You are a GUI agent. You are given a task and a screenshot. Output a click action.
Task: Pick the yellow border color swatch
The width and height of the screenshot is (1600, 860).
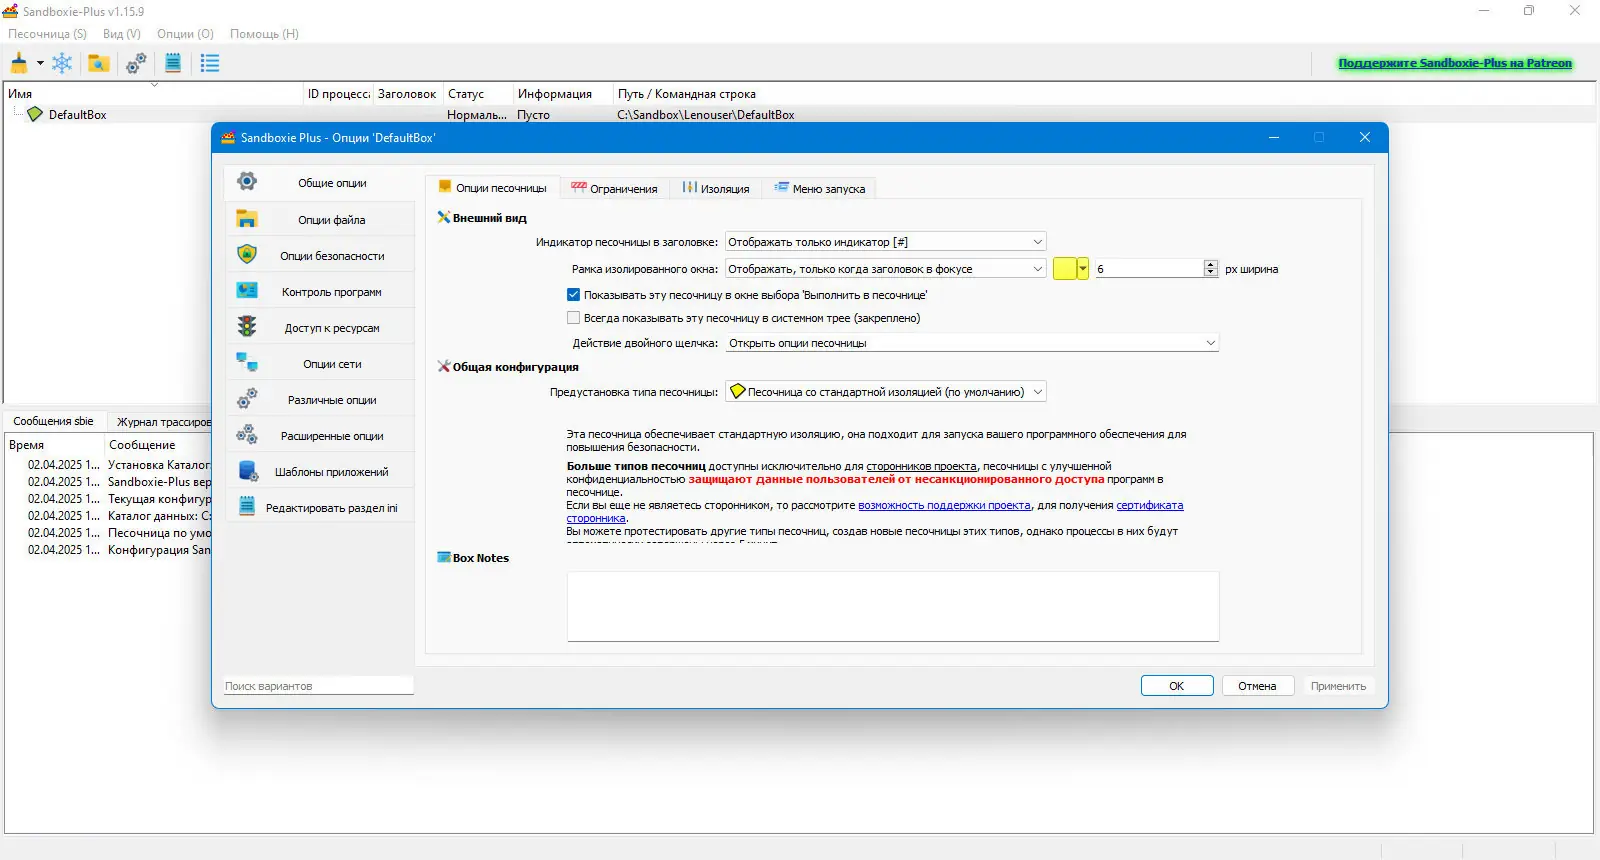tap(1064, 269)
